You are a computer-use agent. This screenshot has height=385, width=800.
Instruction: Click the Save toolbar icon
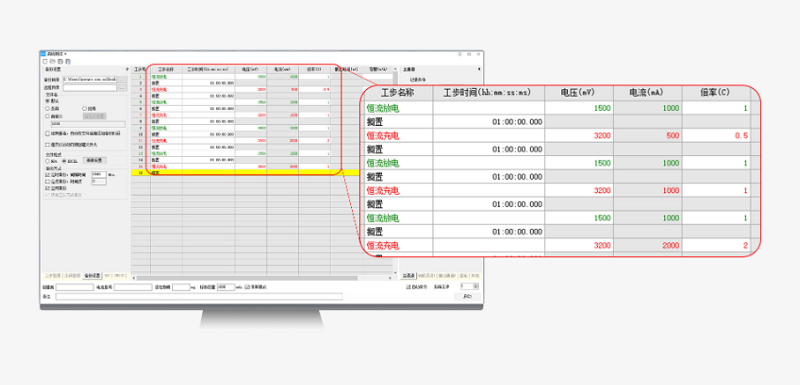pyautogui.click(x=60, y=61)
